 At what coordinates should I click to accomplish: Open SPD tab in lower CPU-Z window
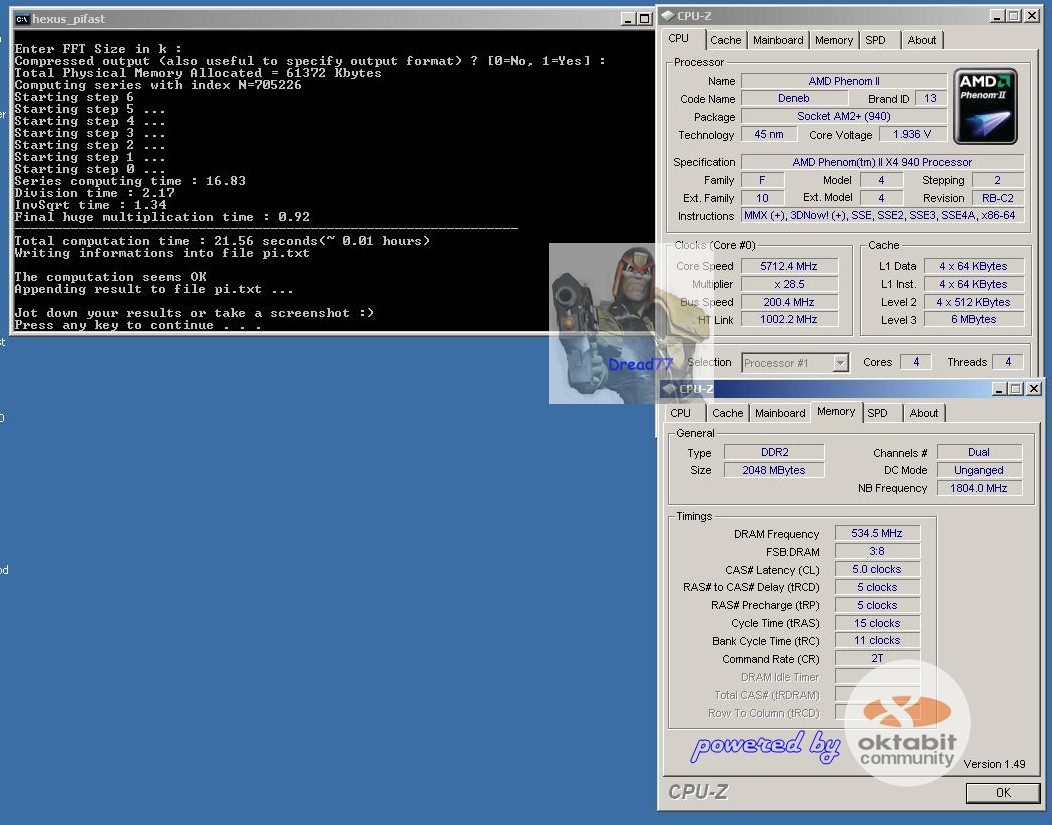click(x=878, y=413)
